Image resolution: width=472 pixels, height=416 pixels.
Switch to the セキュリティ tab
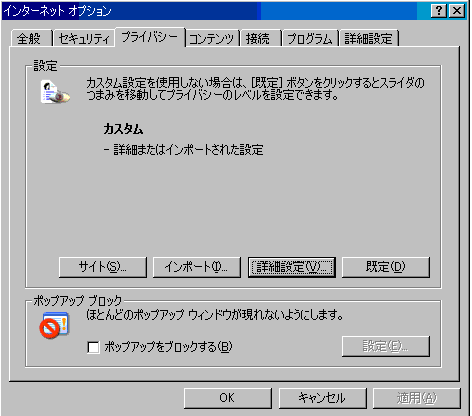coord(84,38)
